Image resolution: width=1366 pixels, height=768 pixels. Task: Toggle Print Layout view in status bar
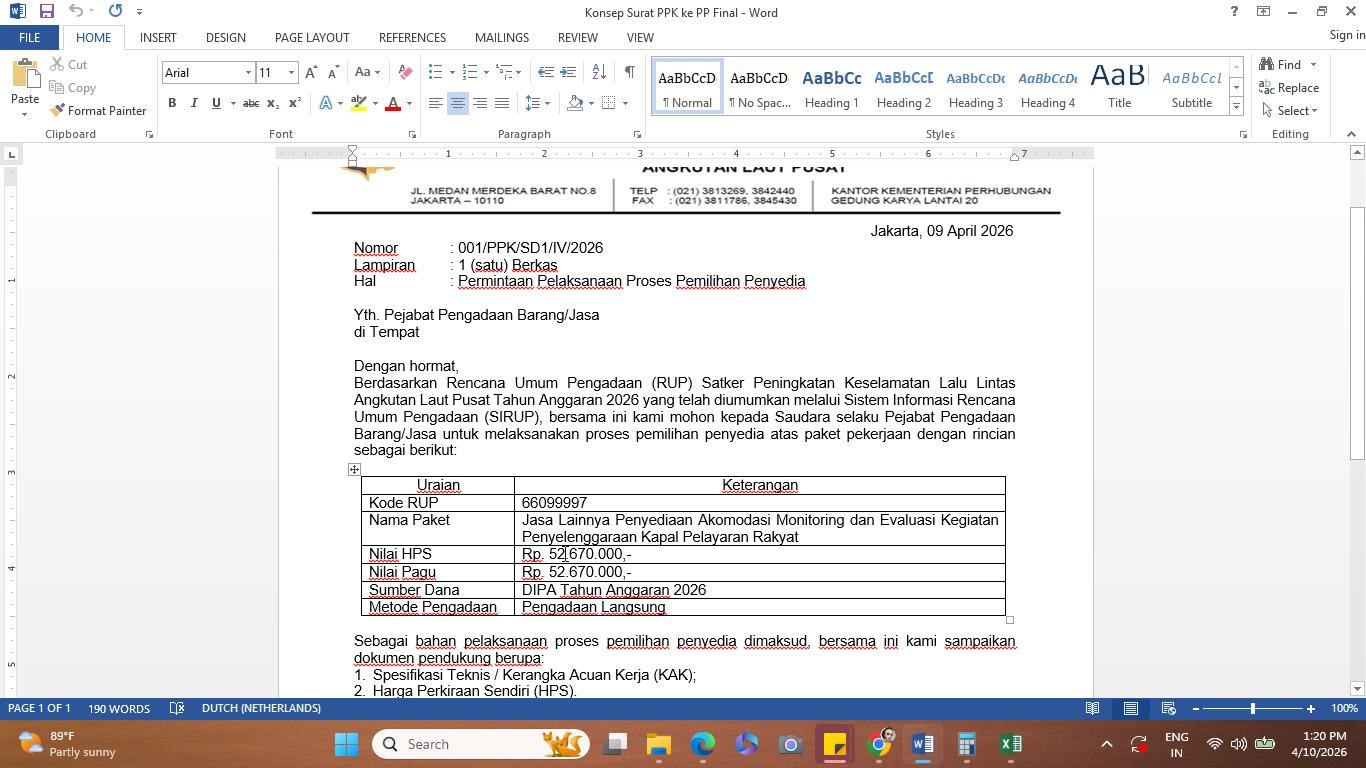click(x=1131, y=709)
